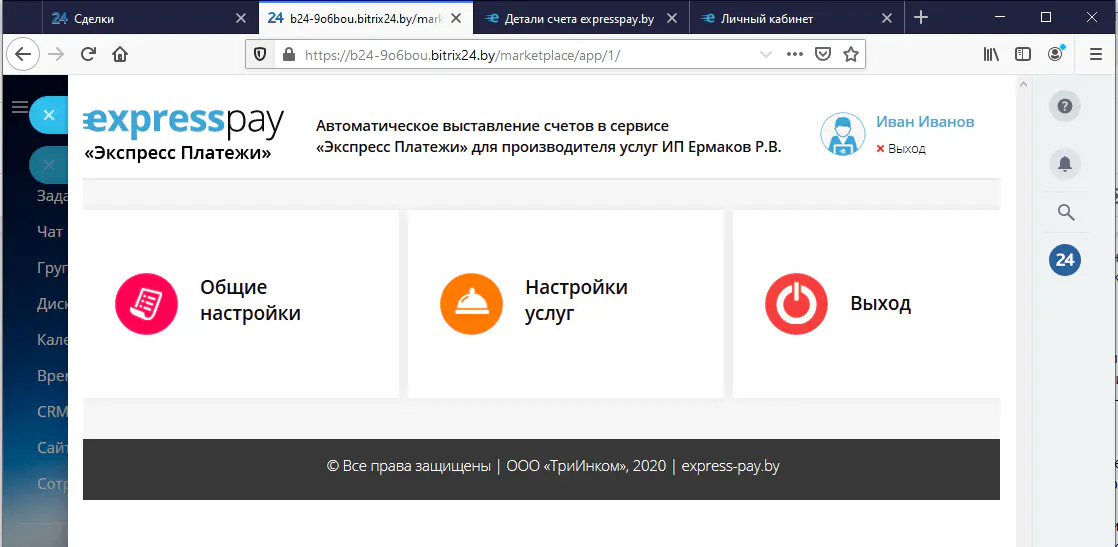
Task: Open the notifications bell icon
Action: [1065, 164]
